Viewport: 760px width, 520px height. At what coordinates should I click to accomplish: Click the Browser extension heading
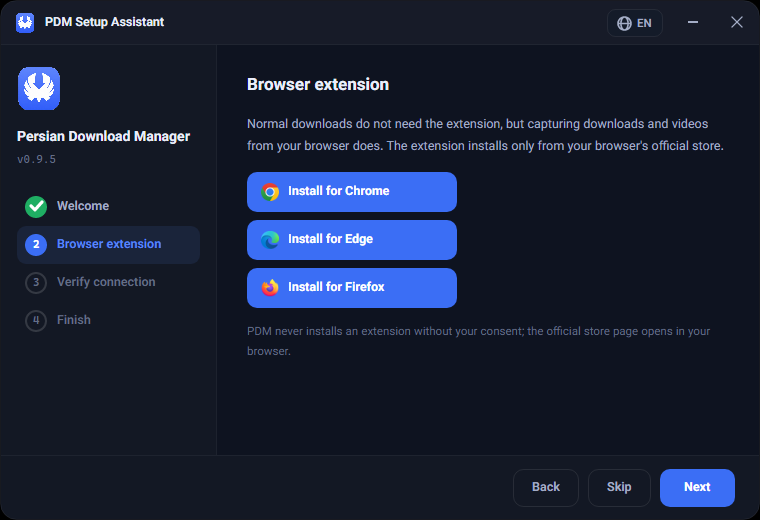click(x=318, y=85)
